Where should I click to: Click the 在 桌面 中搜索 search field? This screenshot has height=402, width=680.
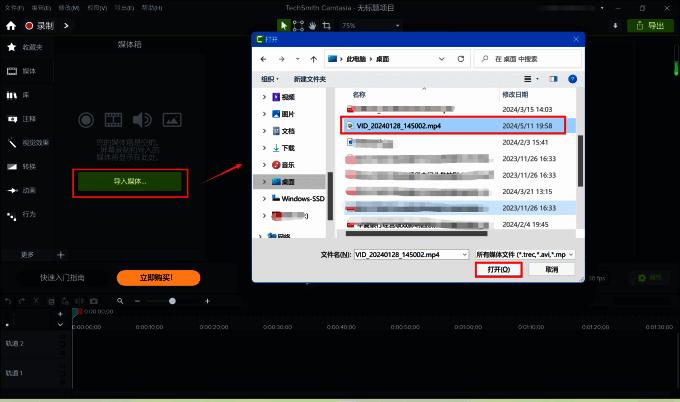point(527,59)
